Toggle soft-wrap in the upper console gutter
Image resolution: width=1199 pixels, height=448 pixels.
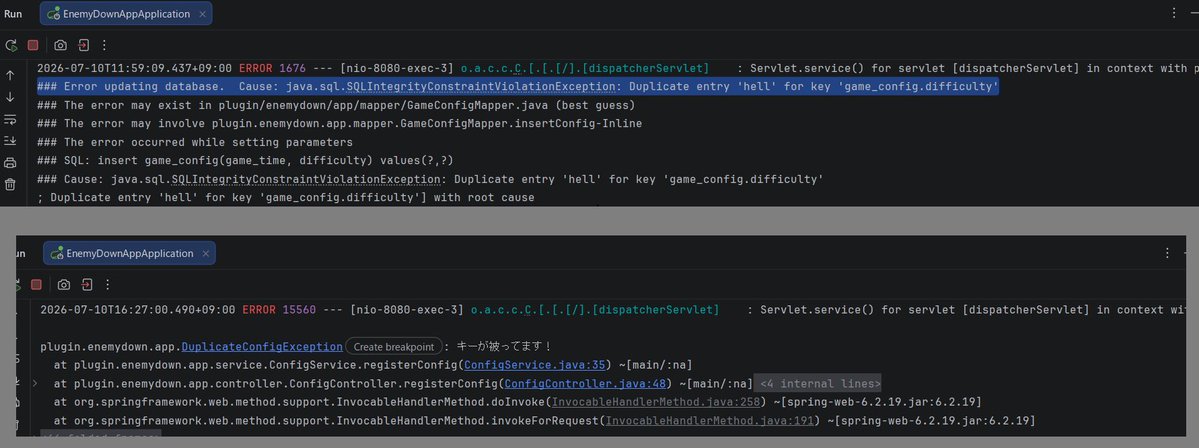pos(10,119)
